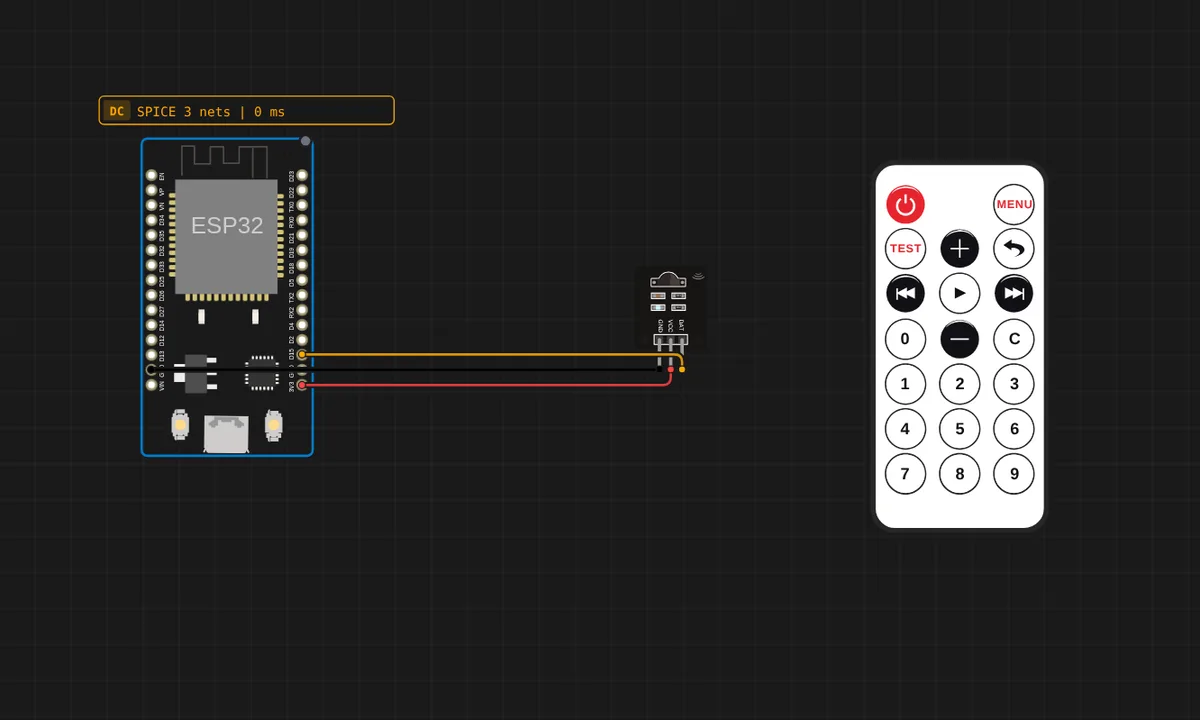The image size is (1200, 720).
Task: Click the VIN pin on the ESP32
Action: [151, 384]
